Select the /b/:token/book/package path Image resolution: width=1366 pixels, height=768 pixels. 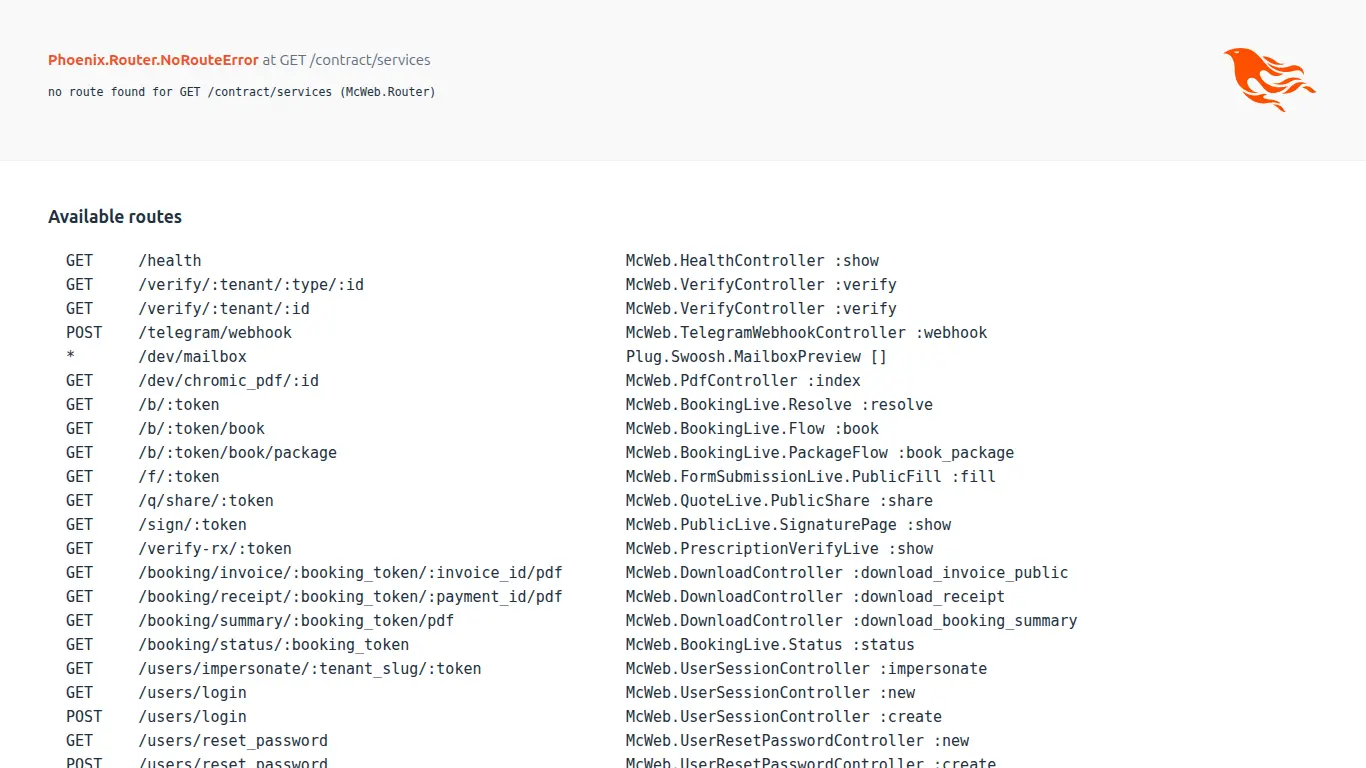pyautogui.click(x=238, y=453)
